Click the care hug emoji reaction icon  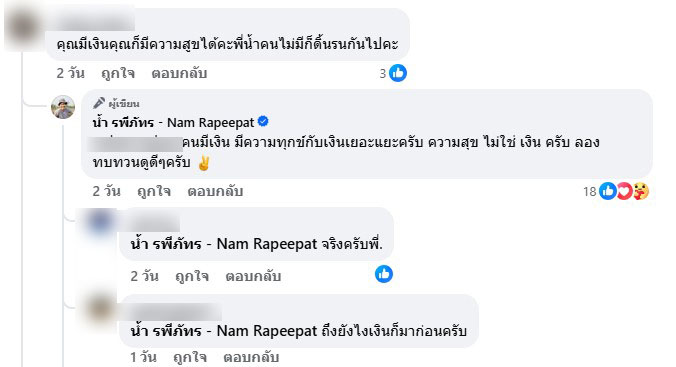[x=641, y=191]
